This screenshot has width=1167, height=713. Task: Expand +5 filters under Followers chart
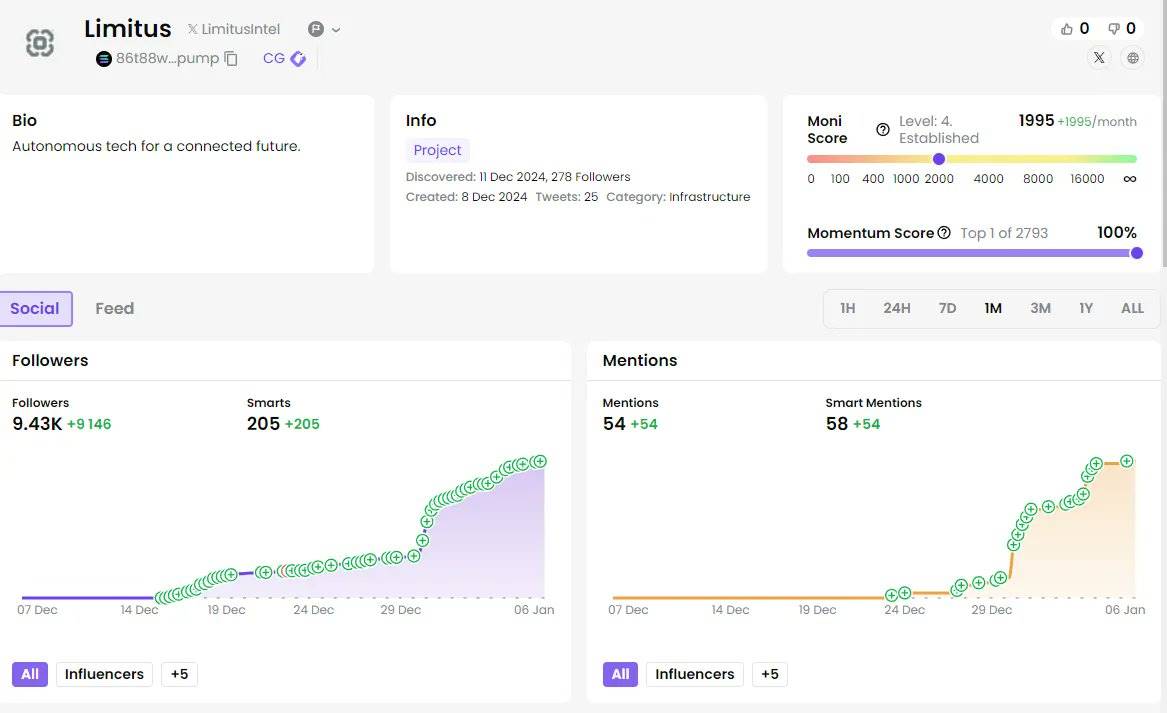click(x=179, y=674)
